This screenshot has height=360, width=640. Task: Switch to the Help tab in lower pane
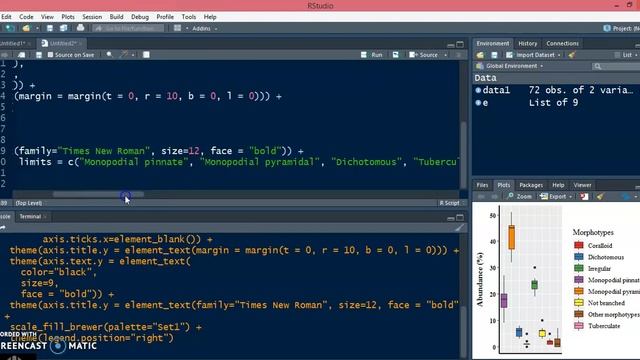(558, 185)
